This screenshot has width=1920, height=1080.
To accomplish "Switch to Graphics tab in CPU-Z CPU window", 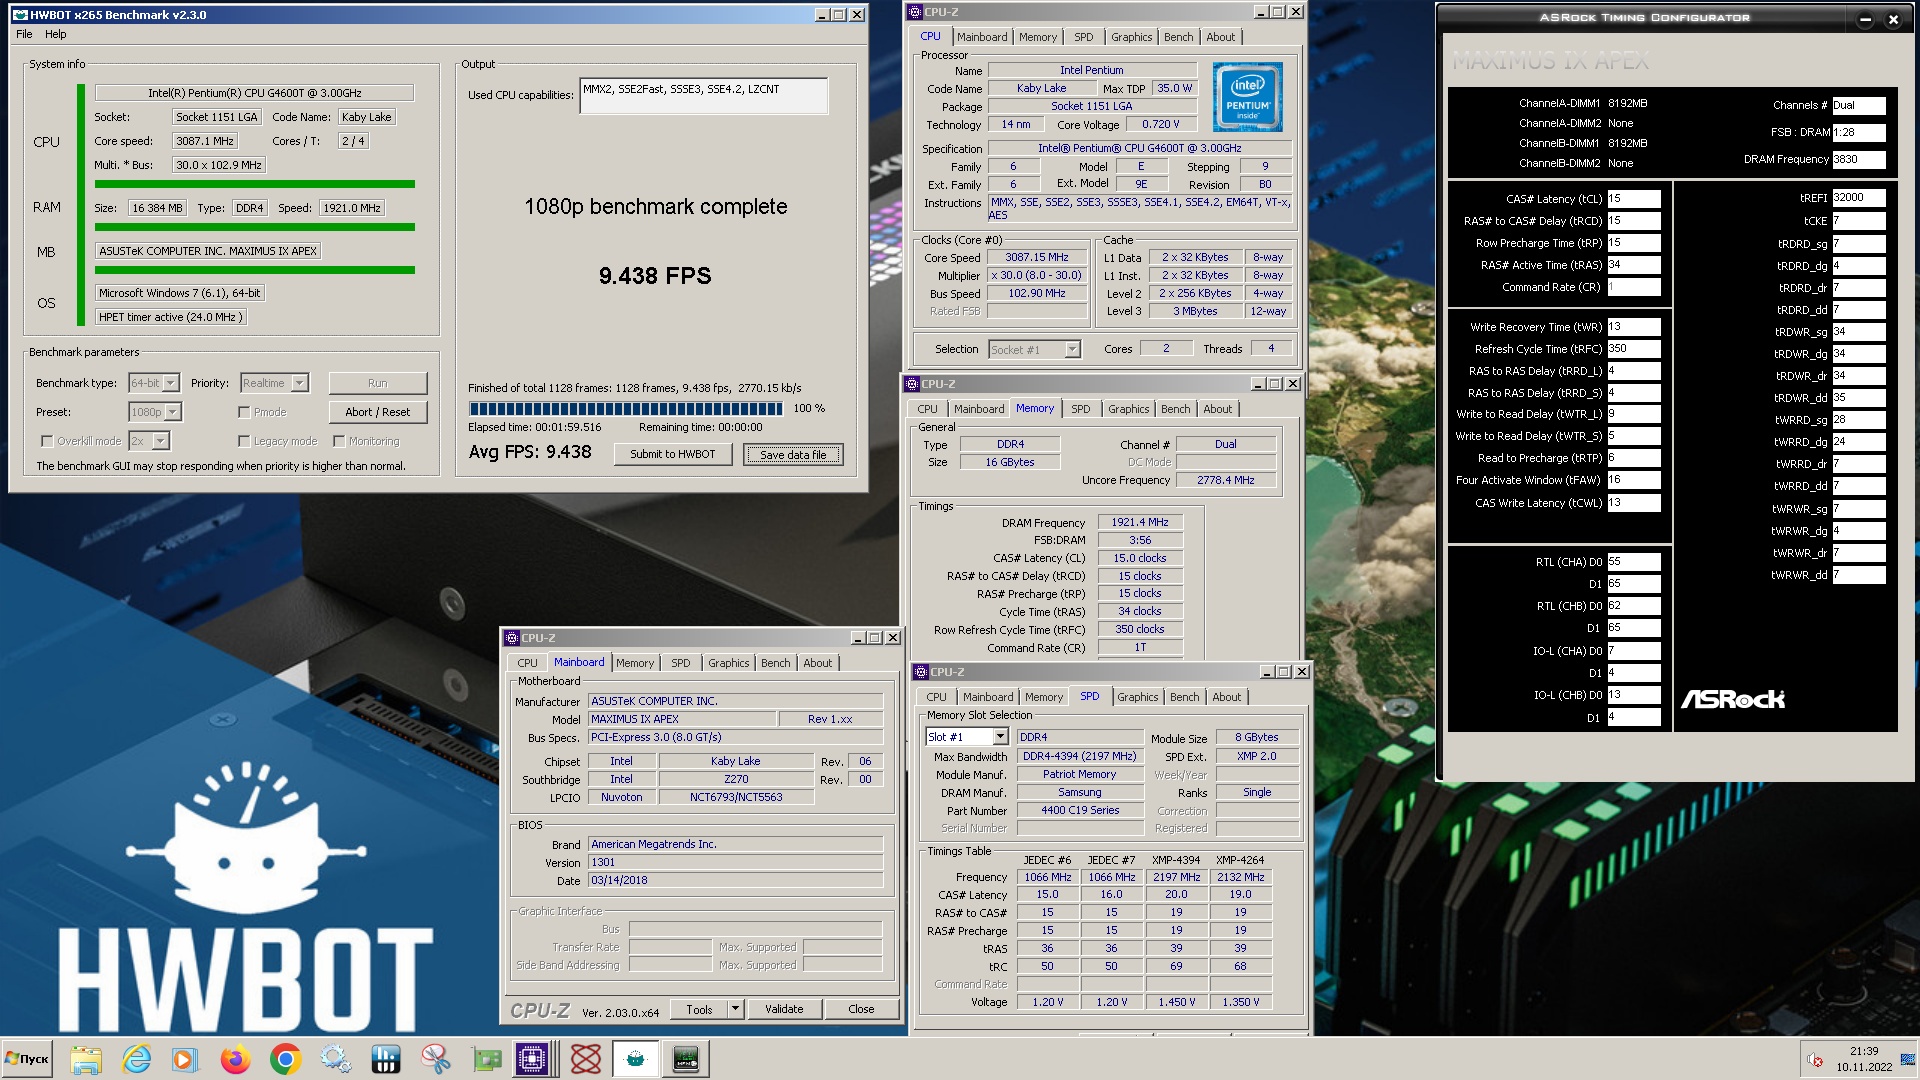I will click(1131, 37).
